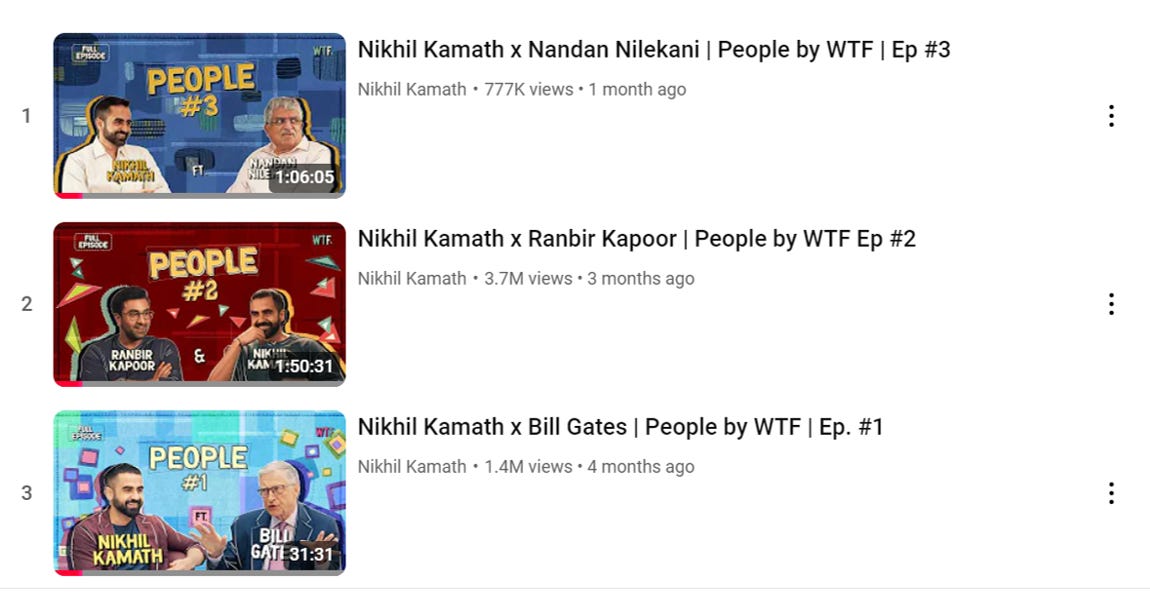
Task: Open the options menu for the Nandan Nilekani video
Action: (x=1111, y=116)
